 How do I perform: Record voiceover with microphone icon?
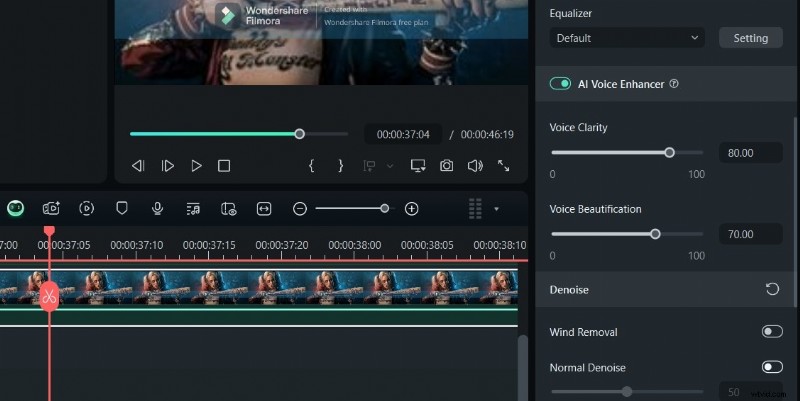click(157, 208)
